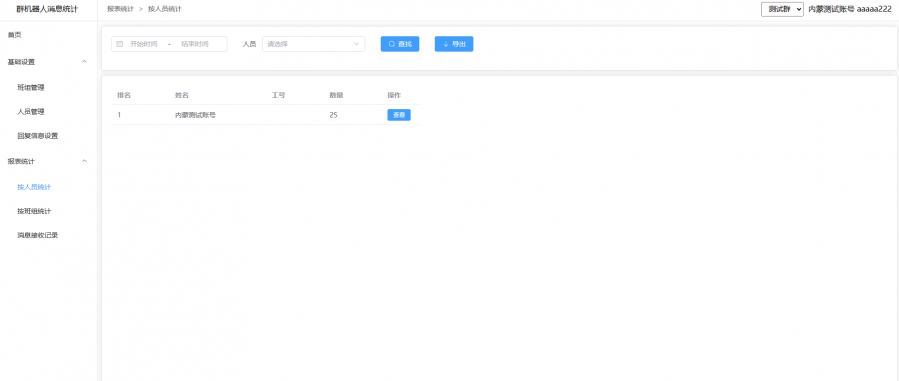Collapse the 报表统计 menu group

[48, 161]
